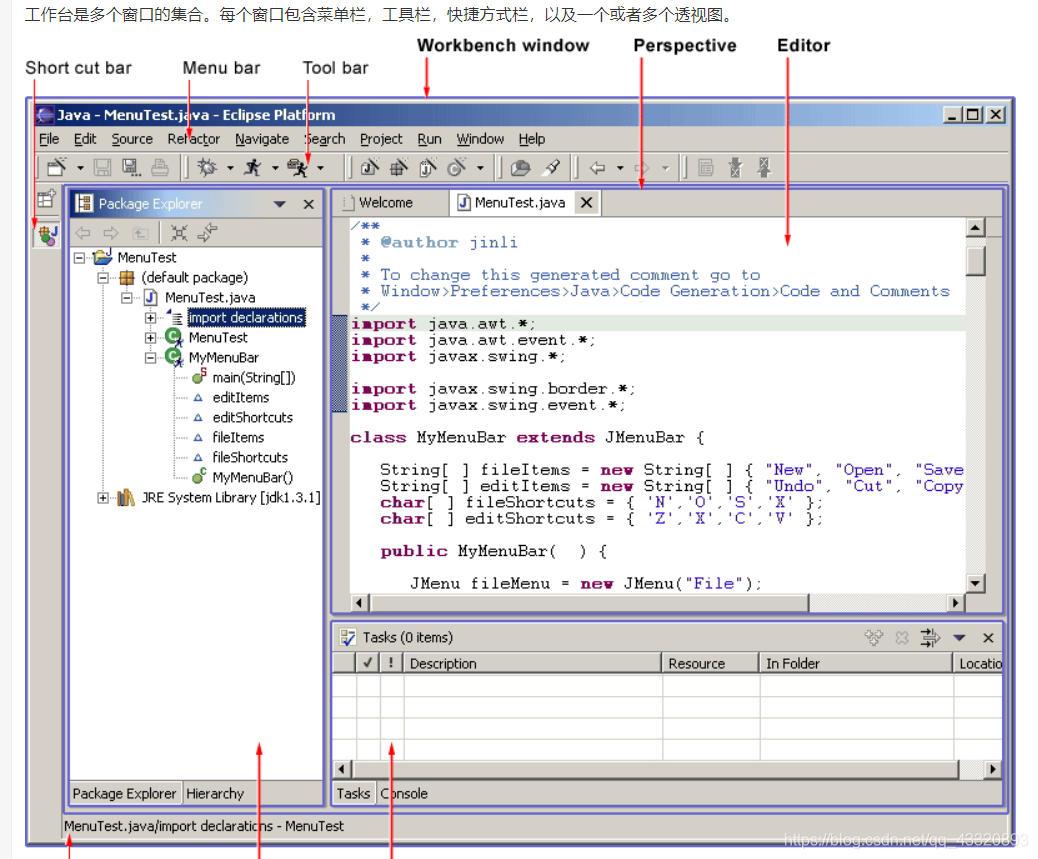
Task: Open the Debug dropdown arrow
Action: (x=230, y=168)
